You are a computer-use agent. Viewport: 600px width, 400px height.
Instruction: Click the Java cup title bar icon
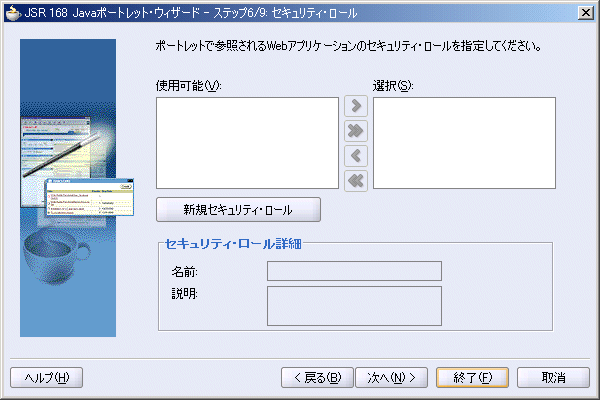(13, 13)
